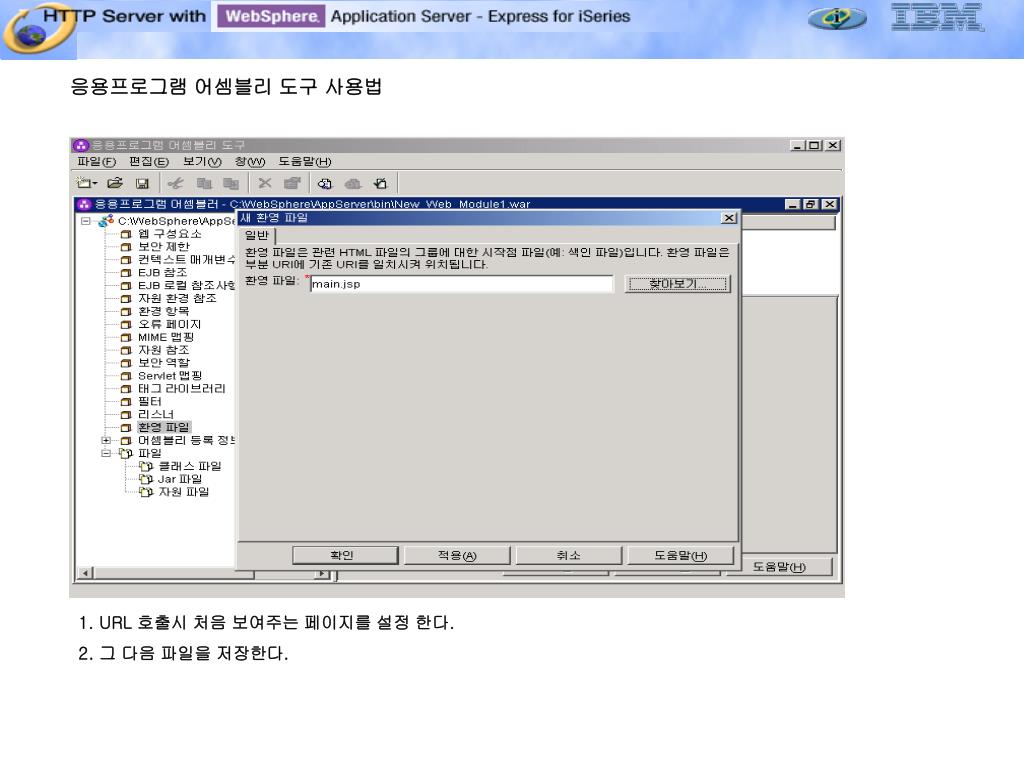Click the file icon beside 클래스 파일

pyautogui.click(x=146, y=466)
